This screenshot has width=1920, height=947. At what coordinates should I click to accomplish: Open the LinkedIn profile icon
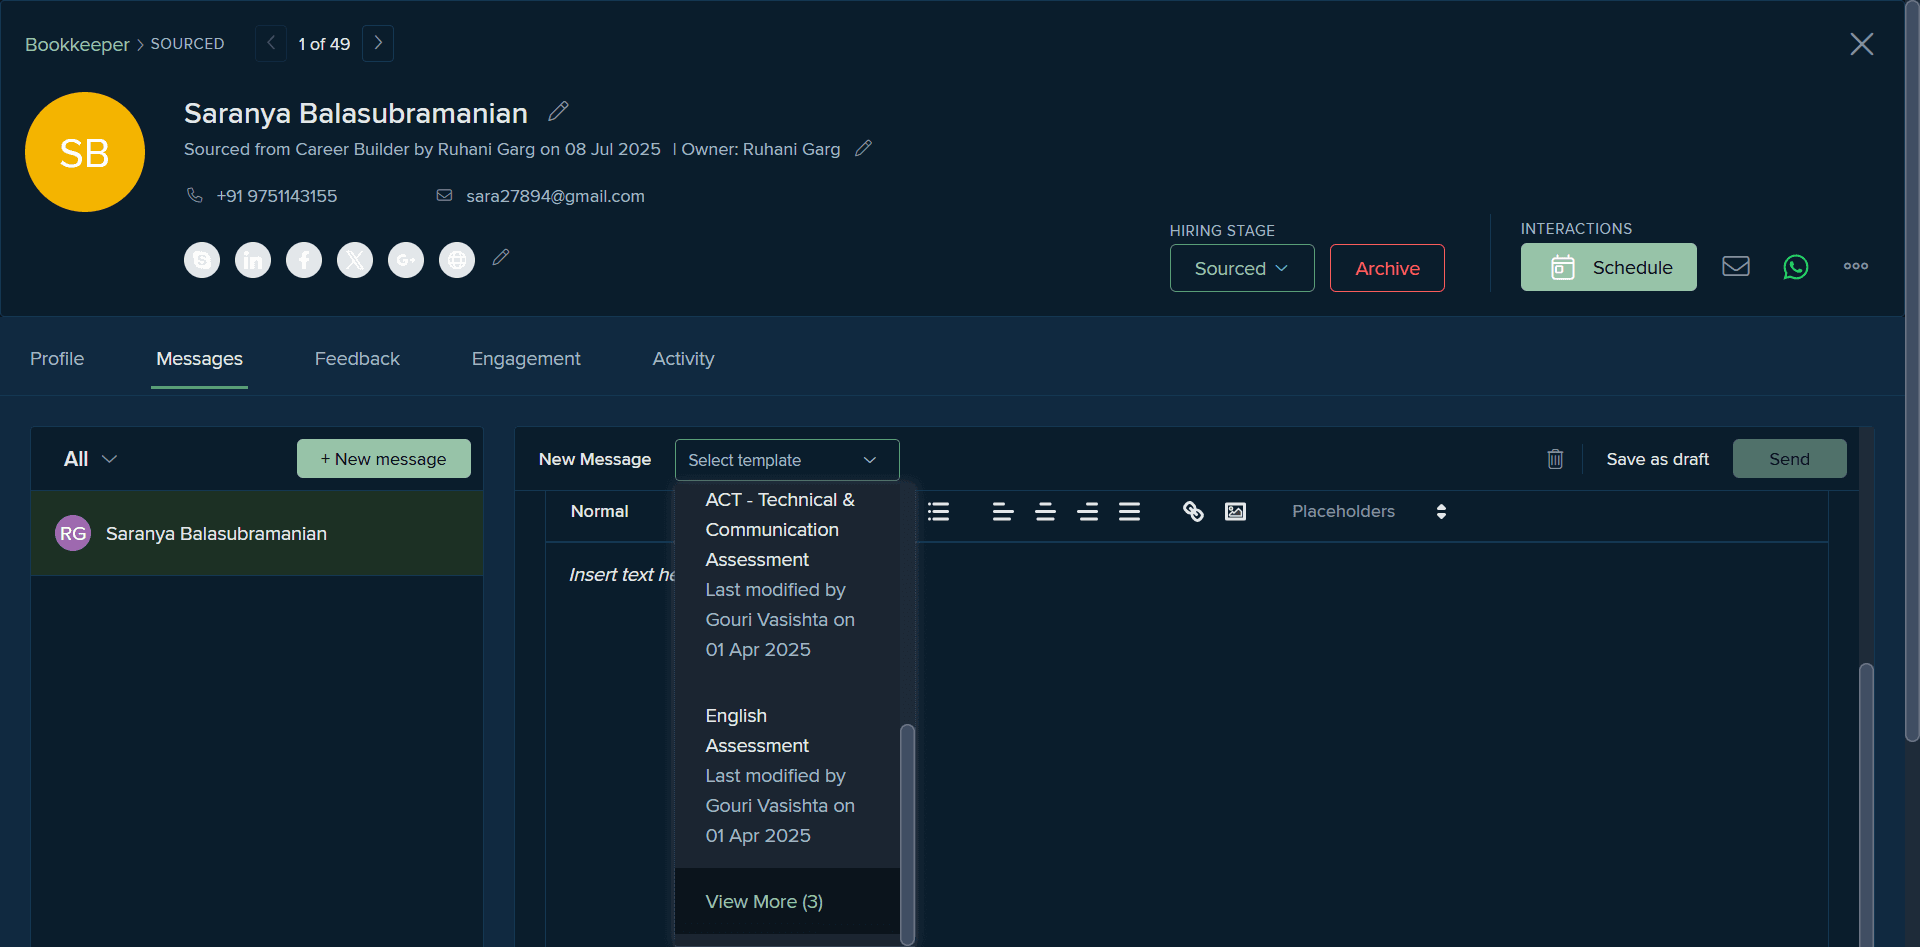(x=253, y=260)
